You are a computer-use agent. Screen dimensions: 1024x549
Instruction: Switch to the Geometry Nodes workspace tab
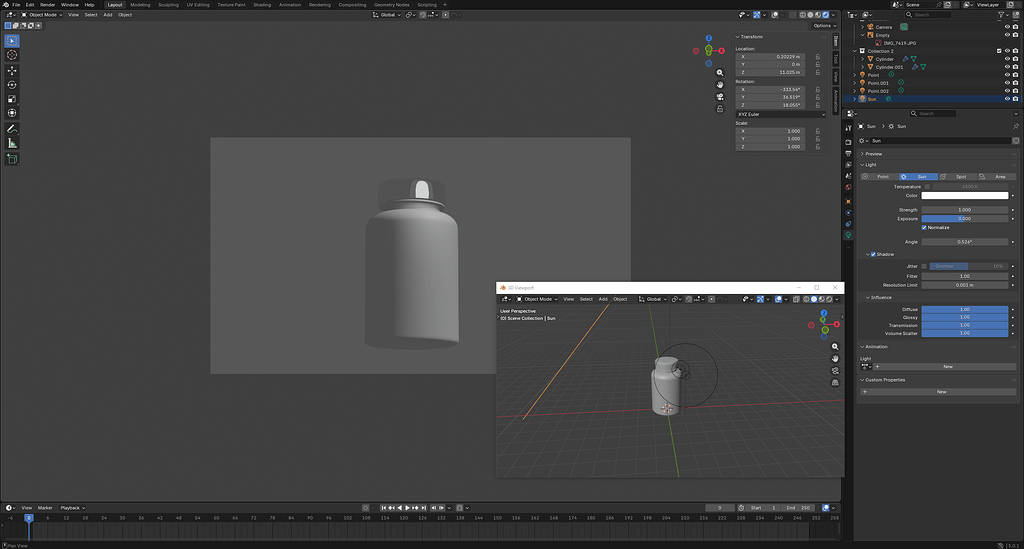pos(392,5)
